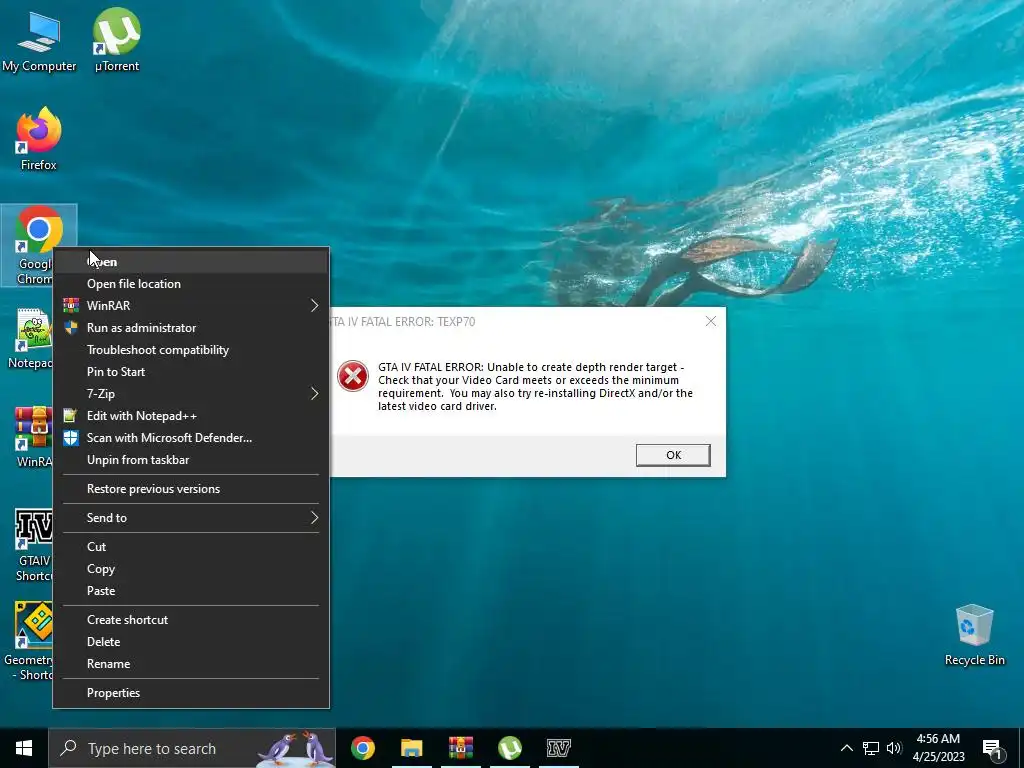Open the Windows Start menu
1024x768 pixels.
[24, 748]
